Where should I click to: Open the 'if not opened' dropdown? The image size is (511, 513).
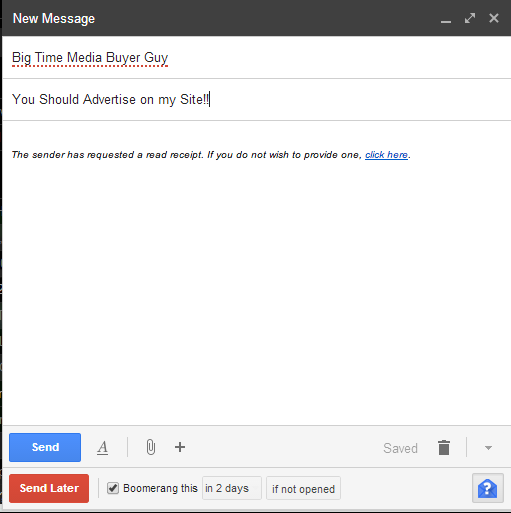303,488
